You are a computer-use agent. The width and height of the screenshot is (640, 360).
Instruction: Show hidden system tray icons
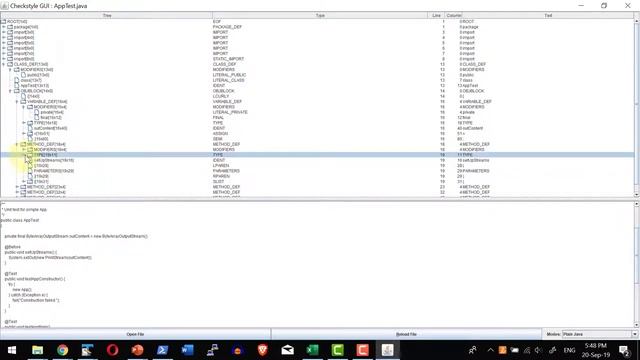click(x=490, y=350)
